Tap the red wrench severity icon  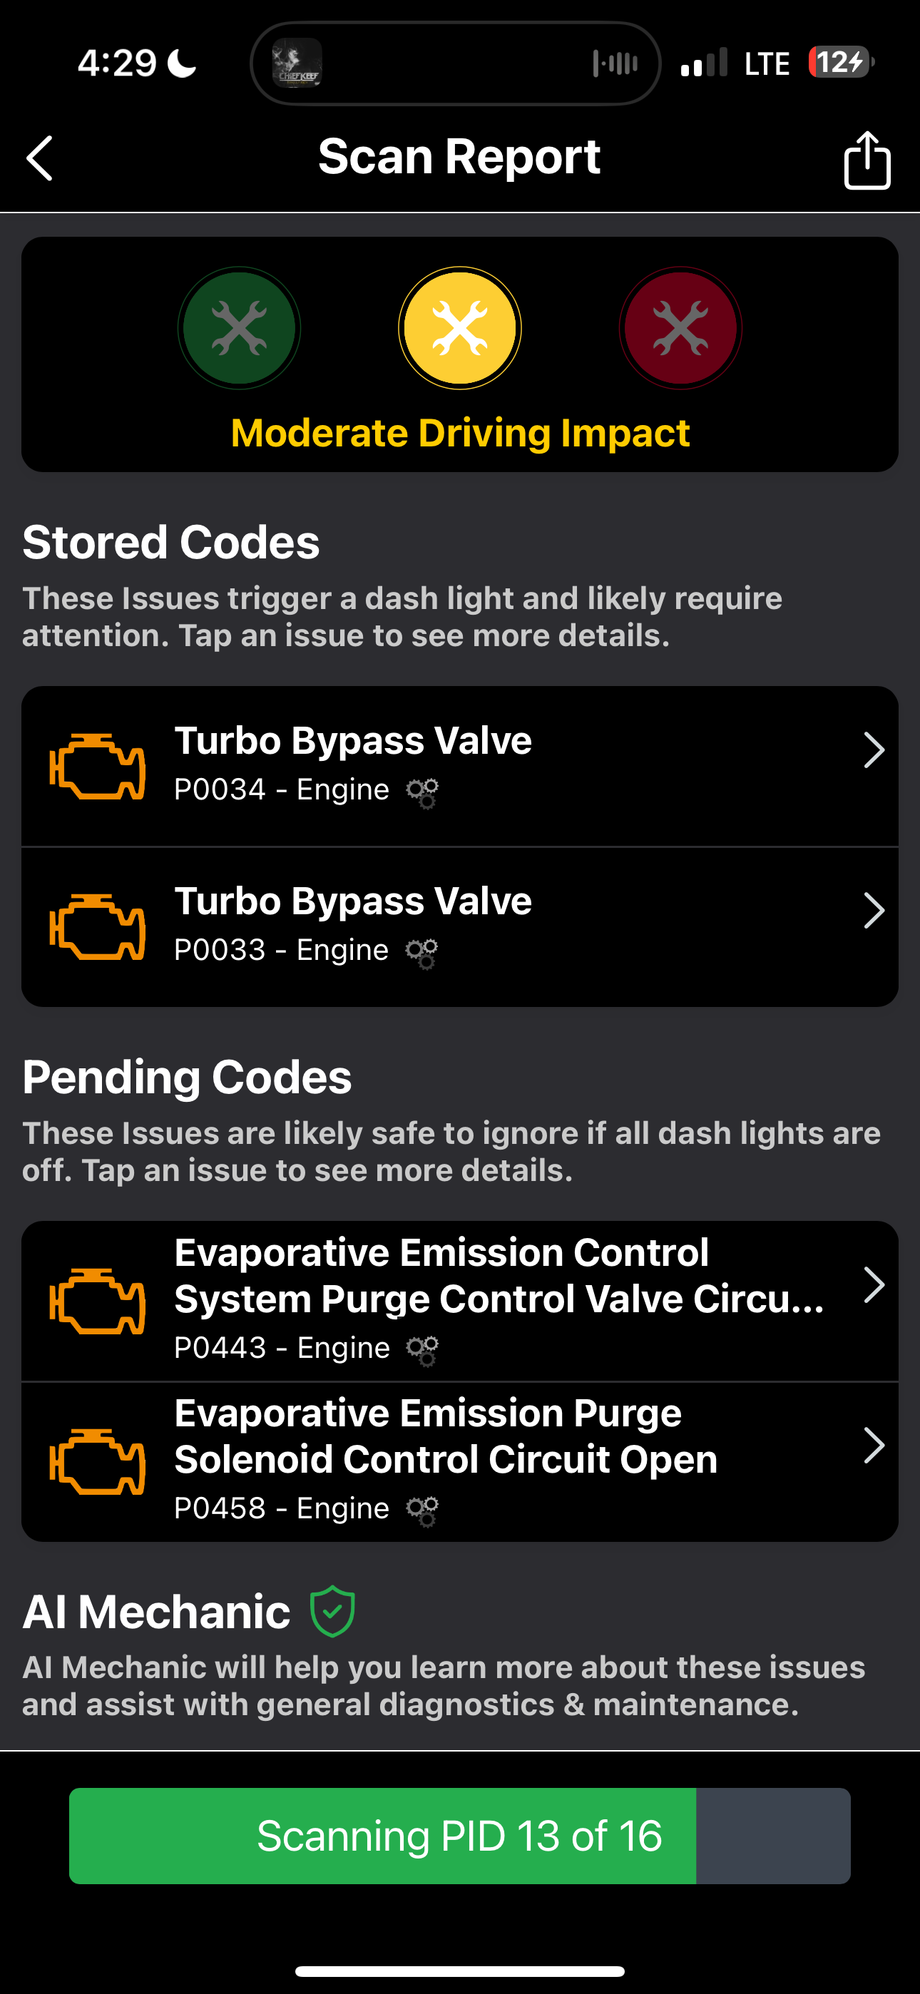click(x=681, y=328)
